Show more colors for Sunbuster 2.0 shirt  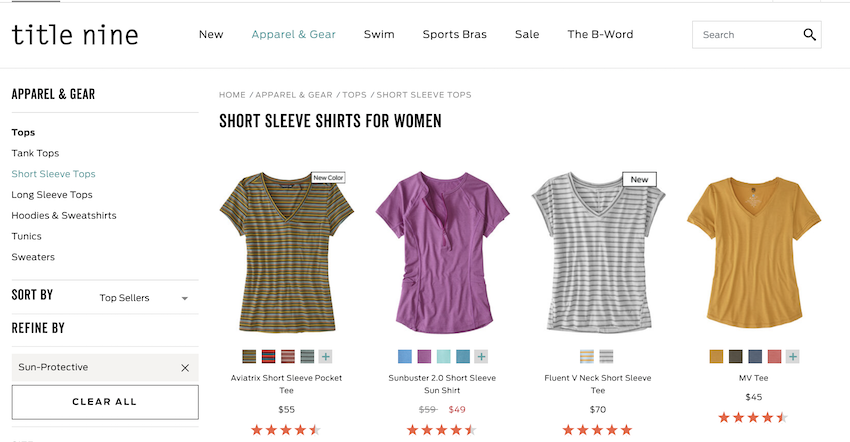(x=481, y=356)
